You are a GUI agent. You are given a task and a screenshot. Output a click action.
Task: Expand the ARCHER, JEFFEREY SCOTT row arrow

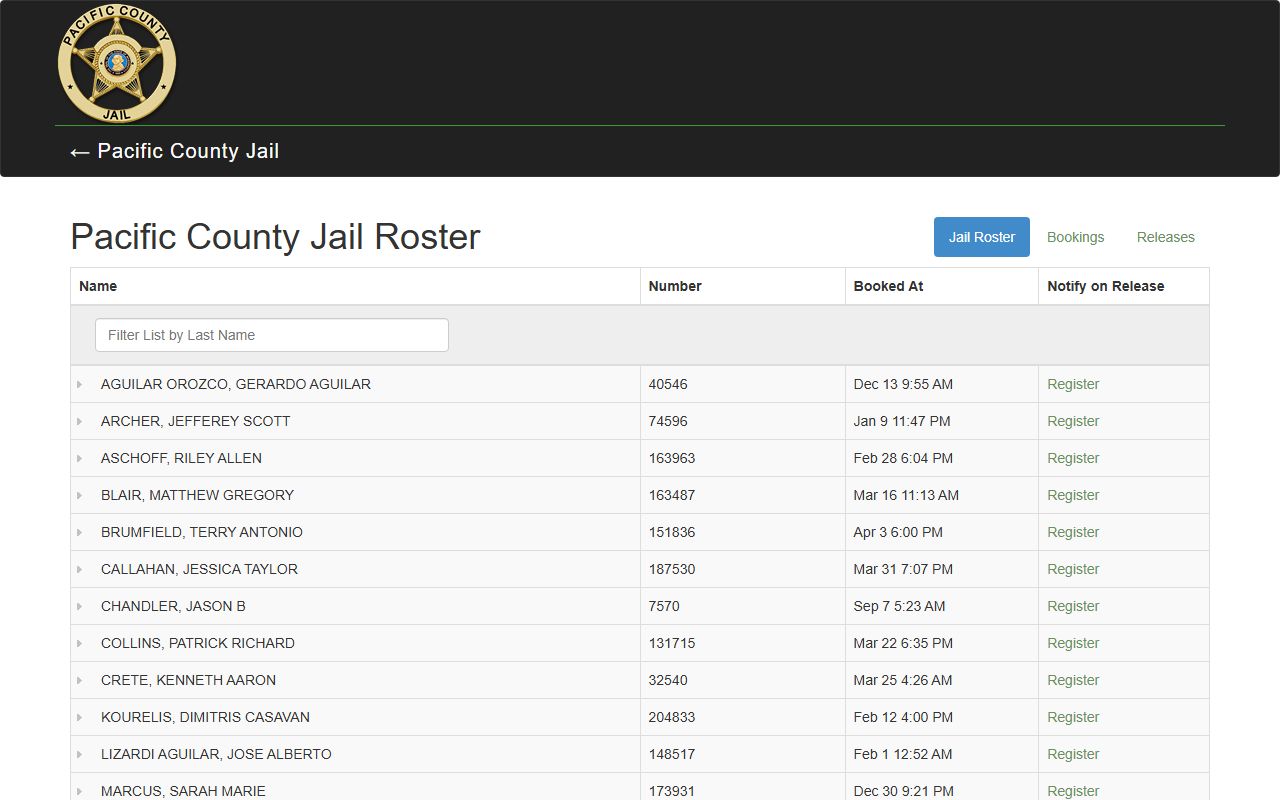80,421
